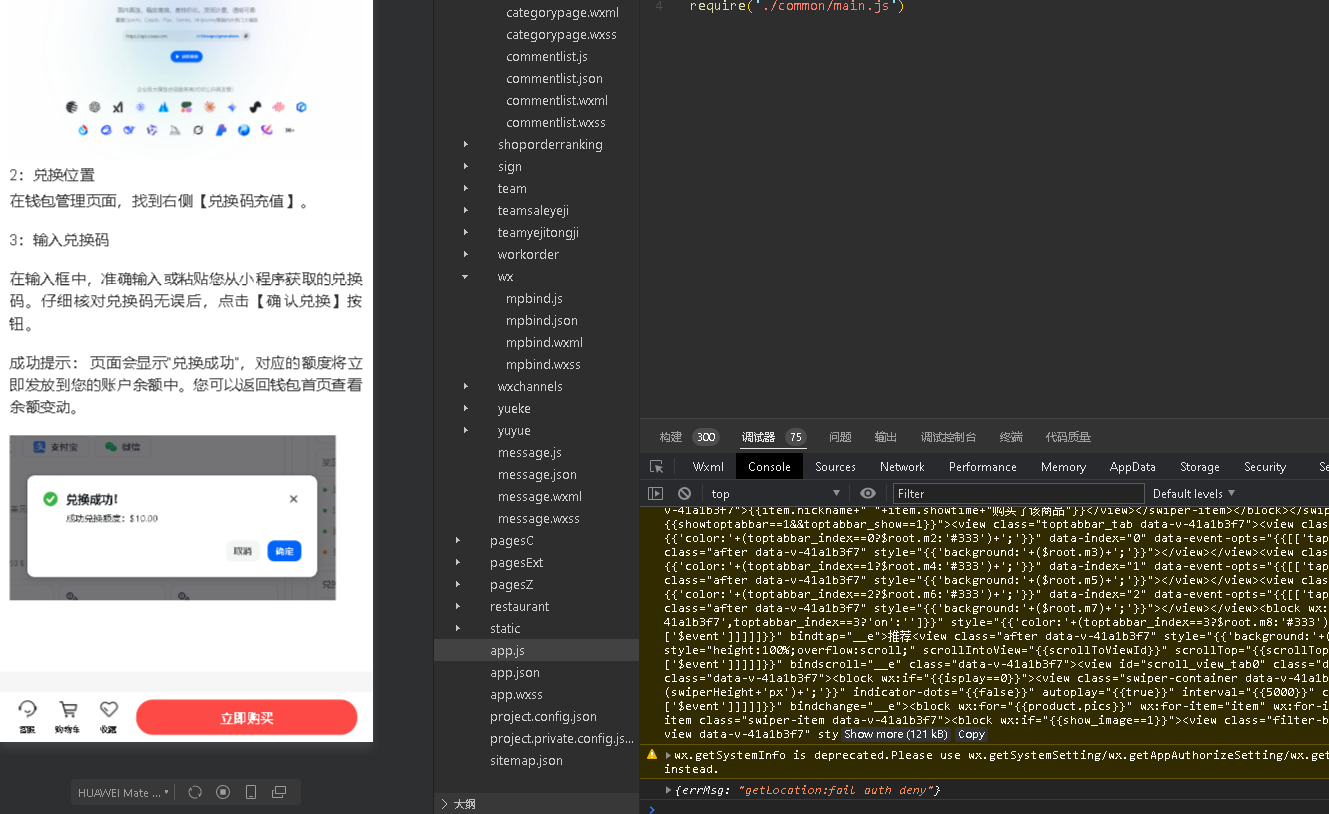Click the simulator stop icon
The width and height of the screenshot is (1329, 814).
223,792
